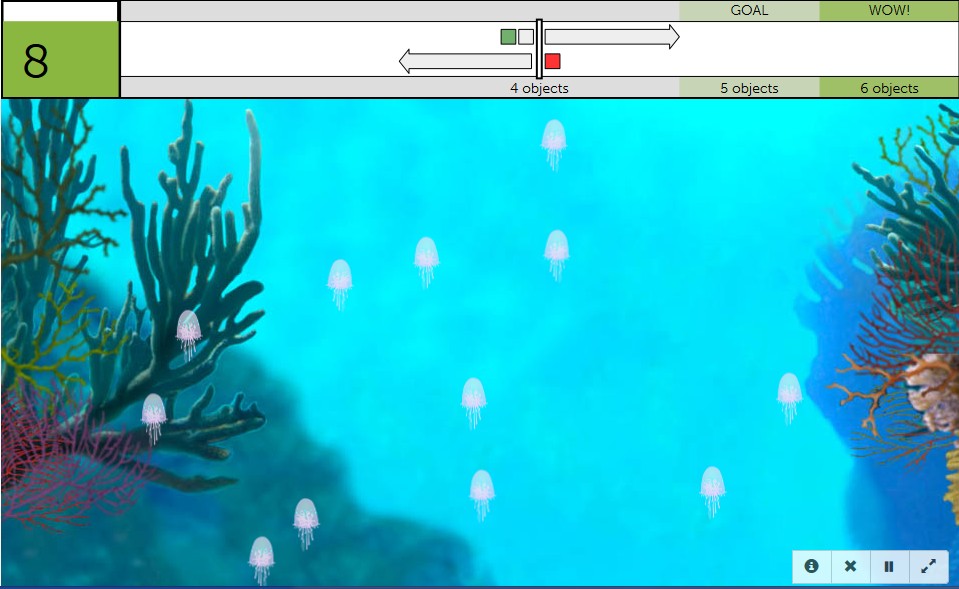Image resolution: width=959 pixels, height=589 pixels.
Task: Switch the game to fullscreen
Action: click(928, 566)
